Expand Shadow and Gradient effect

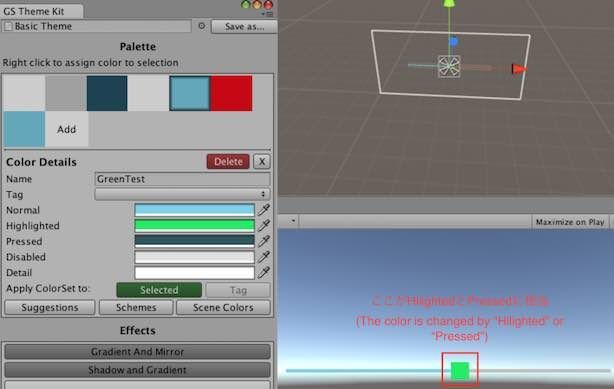tap(137, 370)
